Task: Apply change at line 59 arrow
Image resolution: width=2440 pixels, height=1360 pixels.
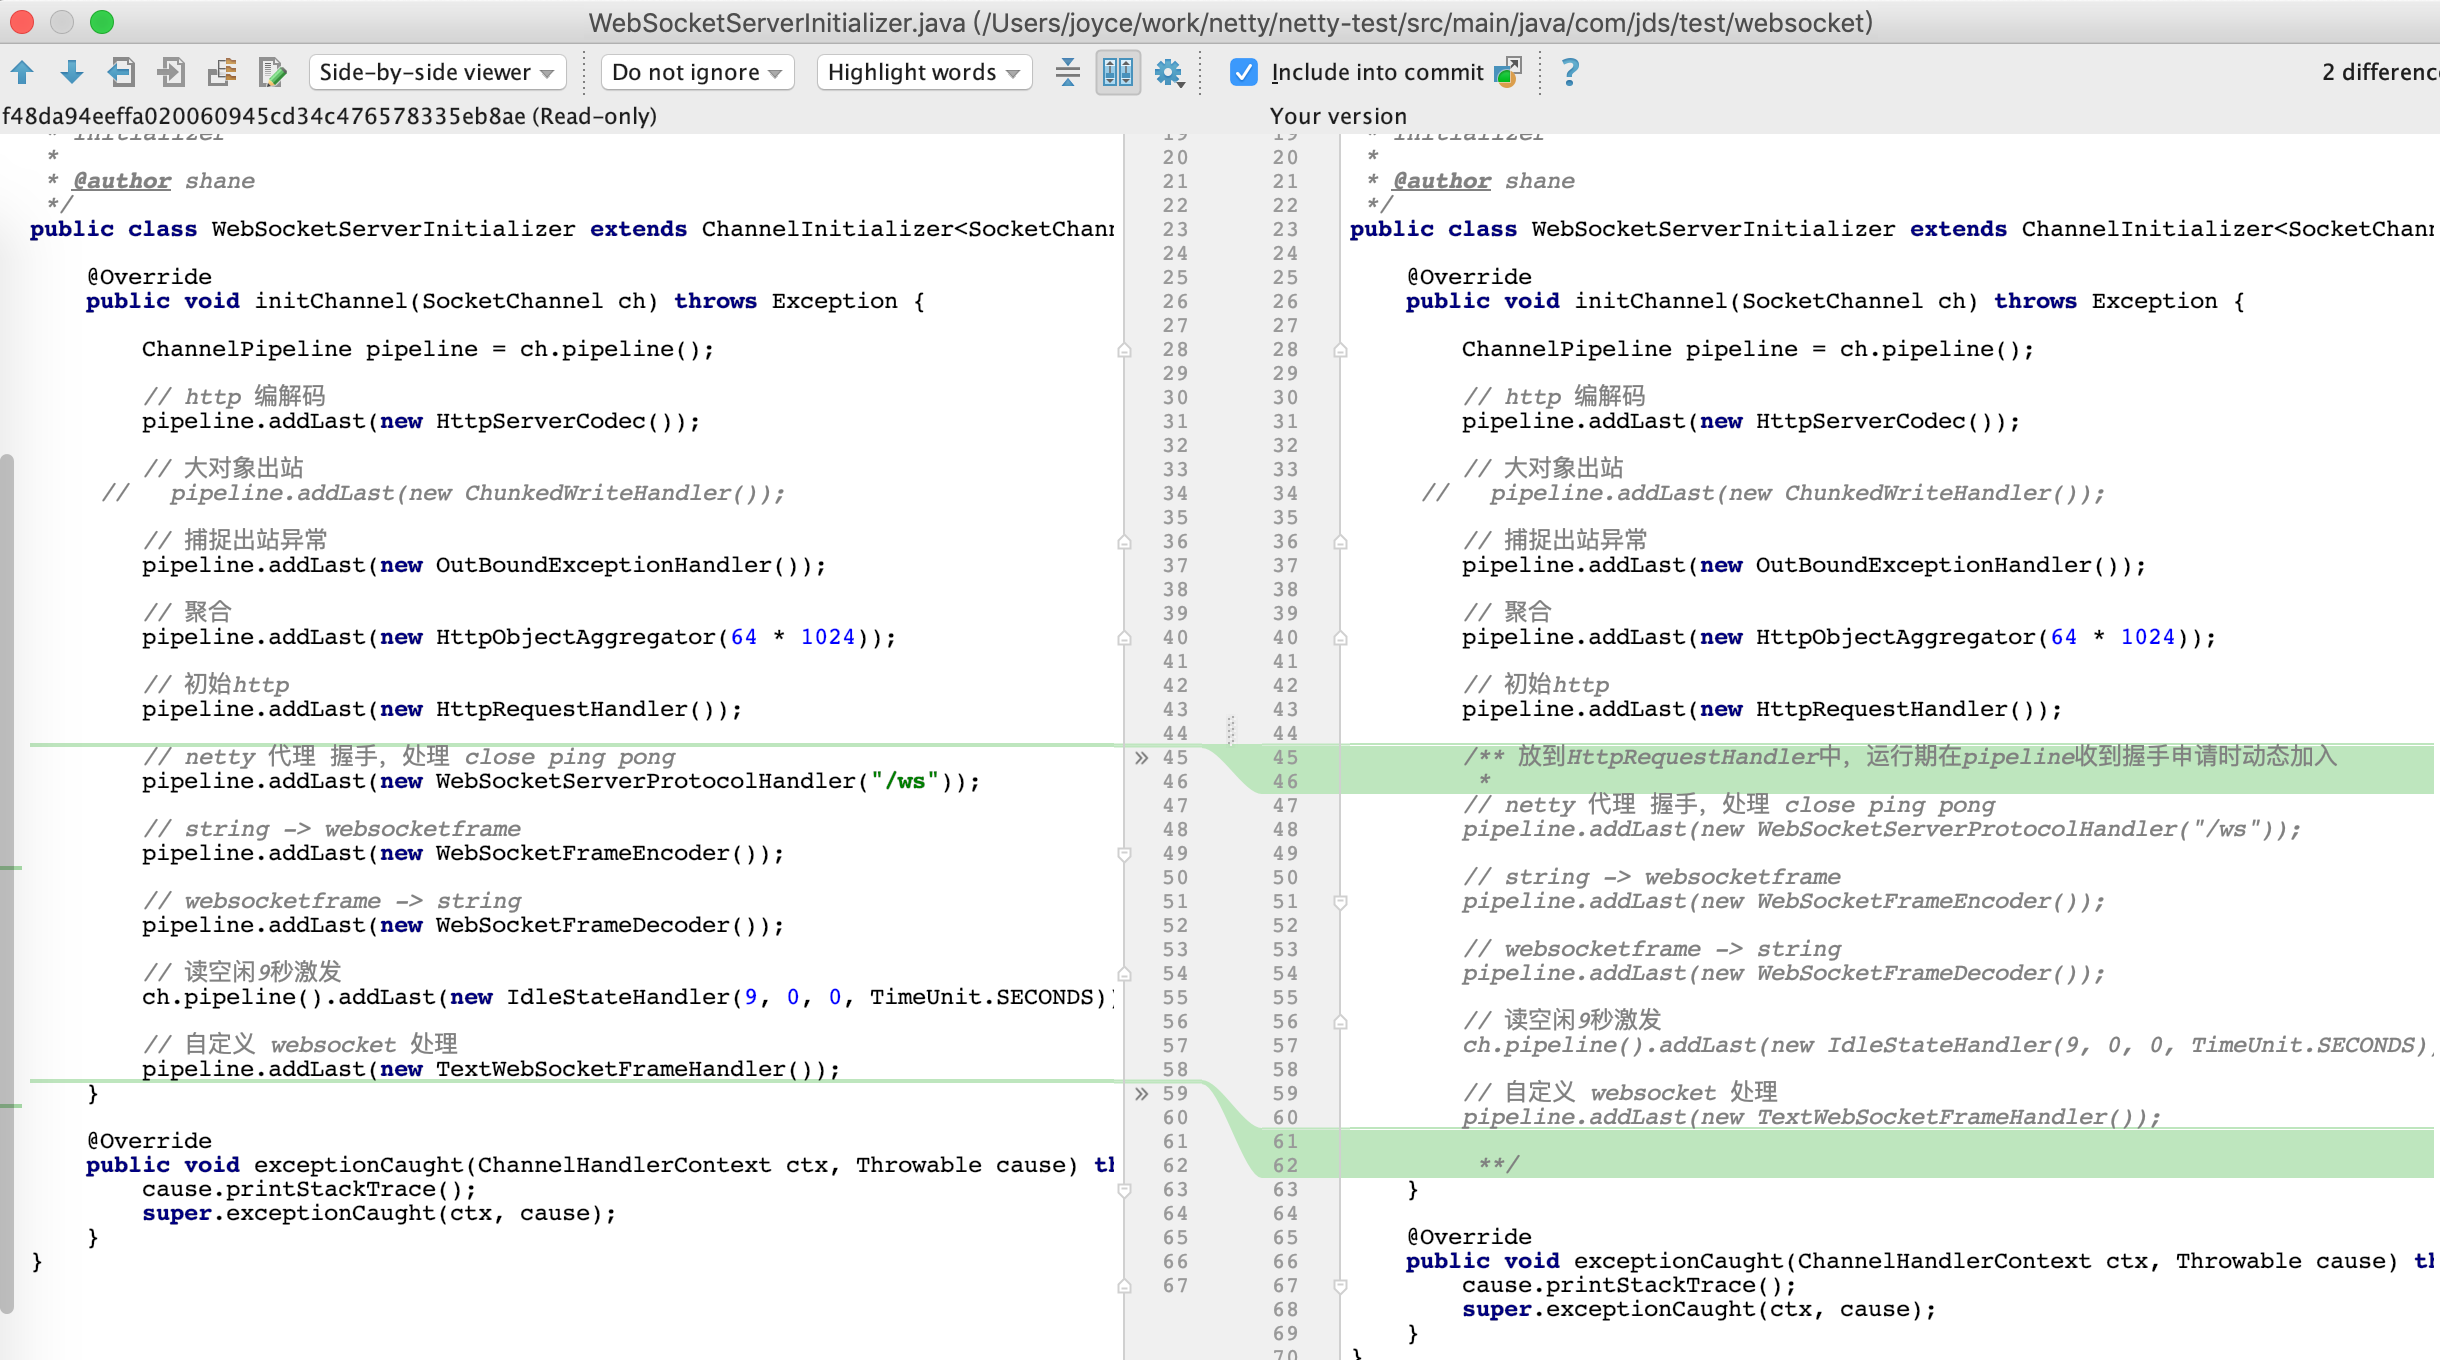Action: point(1142,1094)
